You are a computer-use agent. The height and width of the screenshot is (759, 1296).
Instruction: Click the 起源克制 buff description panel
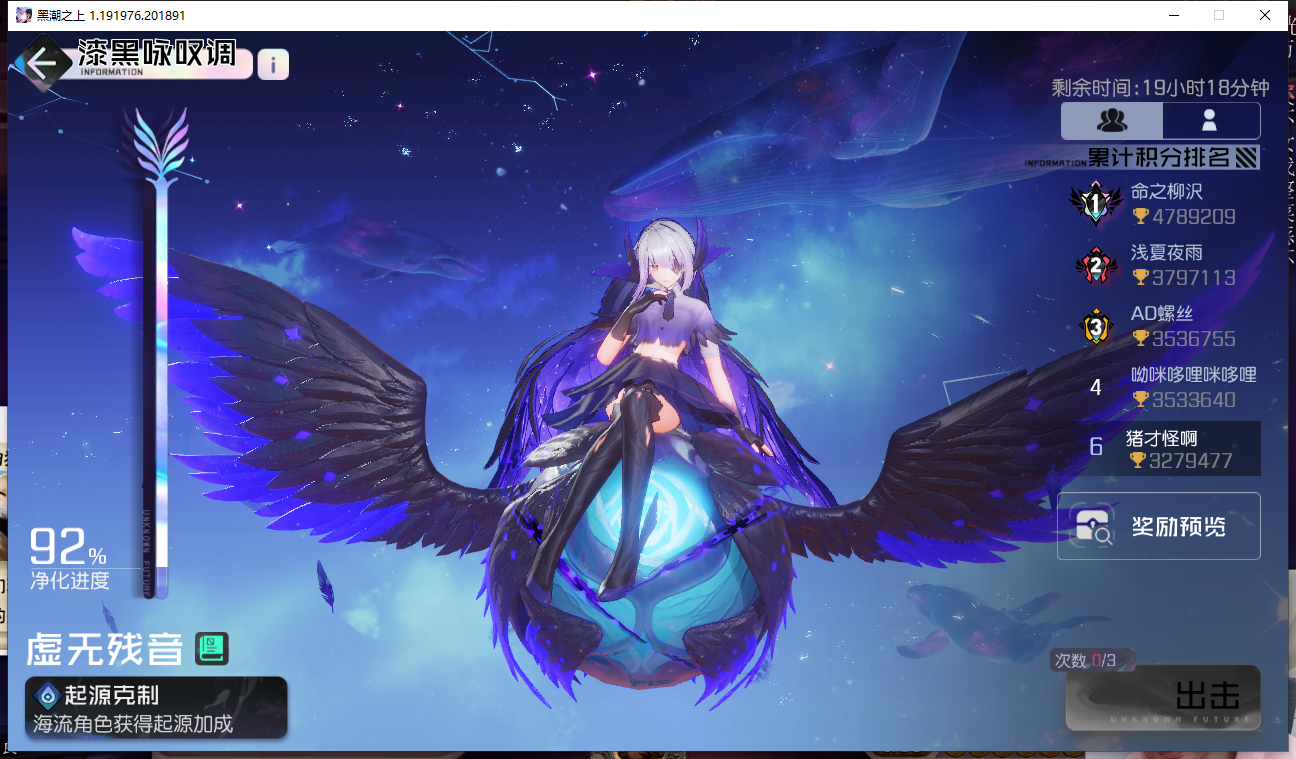[156, 709]
